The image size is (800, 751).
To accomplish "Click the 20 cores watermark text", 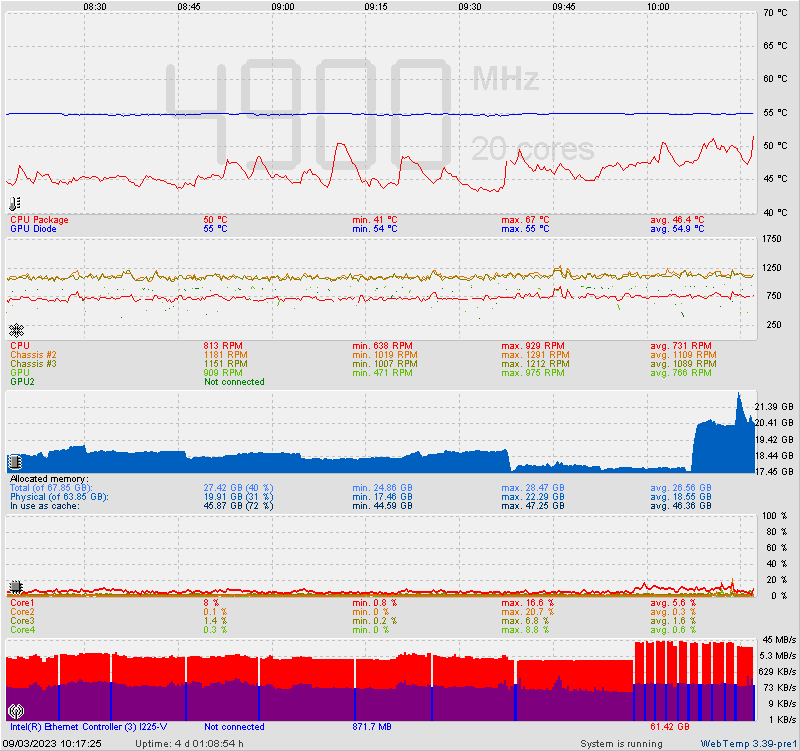I will (532, 149).
